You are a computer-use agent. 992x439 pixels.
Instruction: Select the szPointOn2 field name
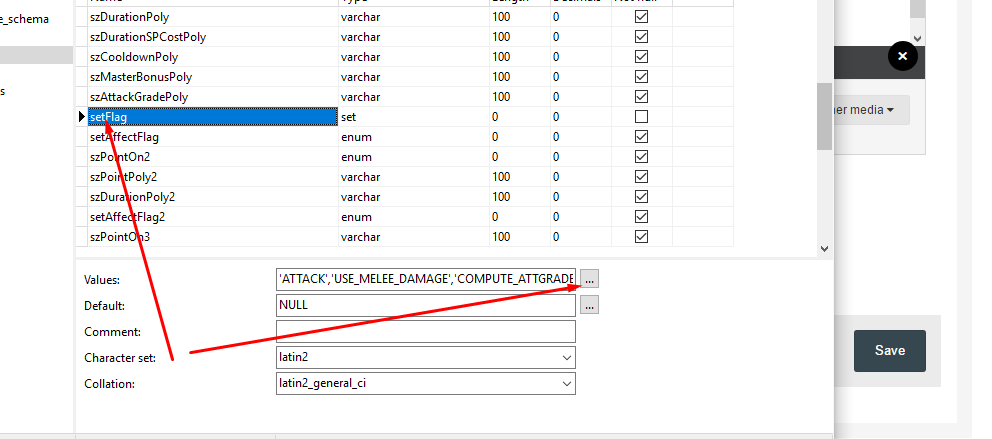pos(120,157)
